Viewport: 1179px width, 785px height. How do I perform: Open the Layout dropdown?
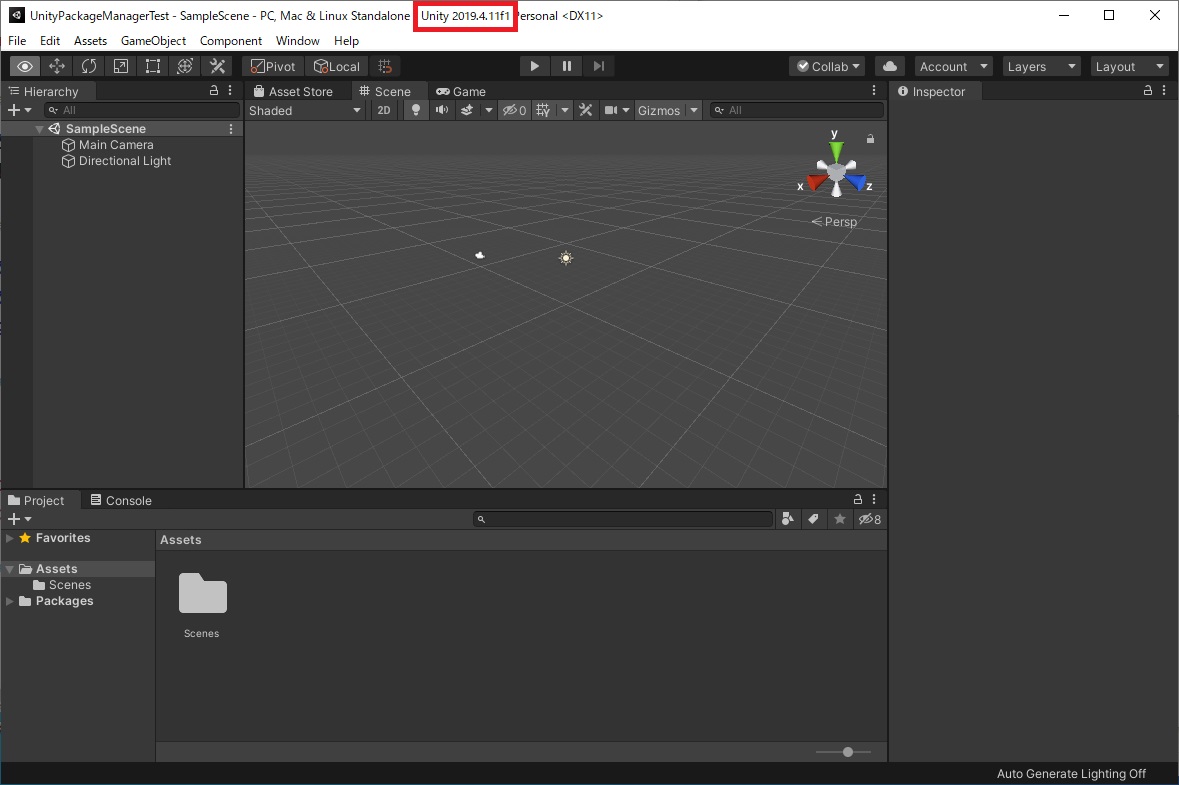tap(1129, 66)
